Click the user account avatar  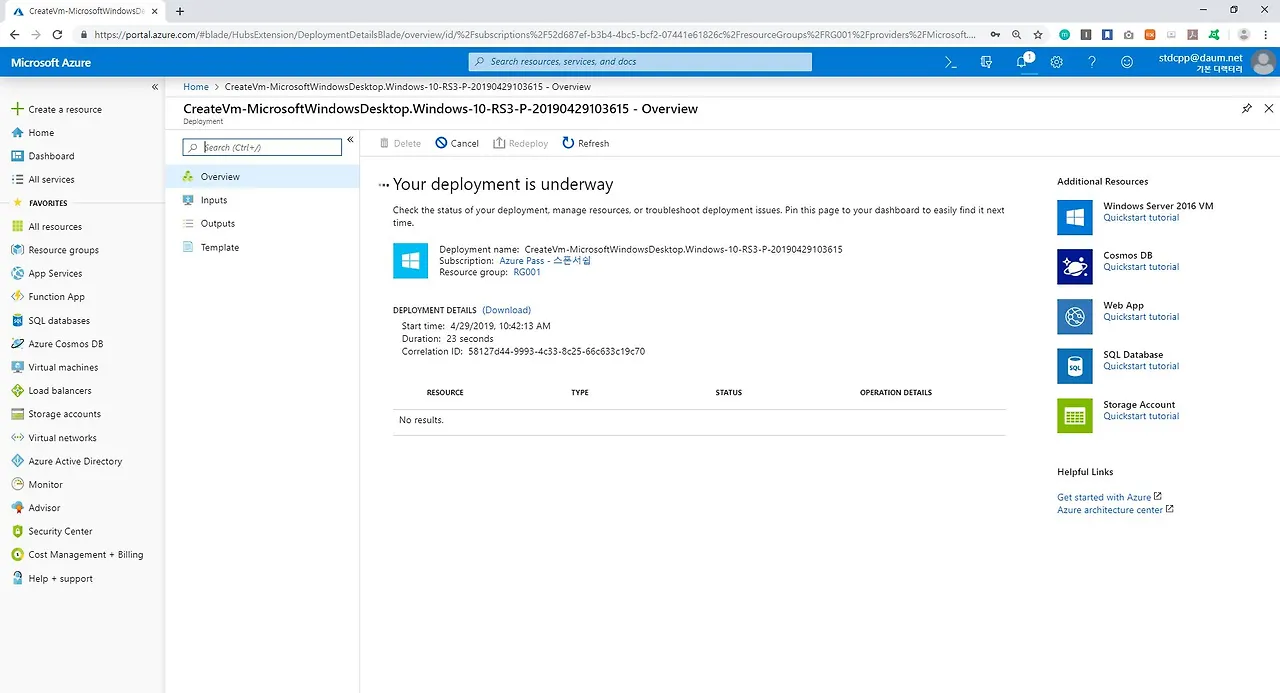click(x=1264, y=62)
